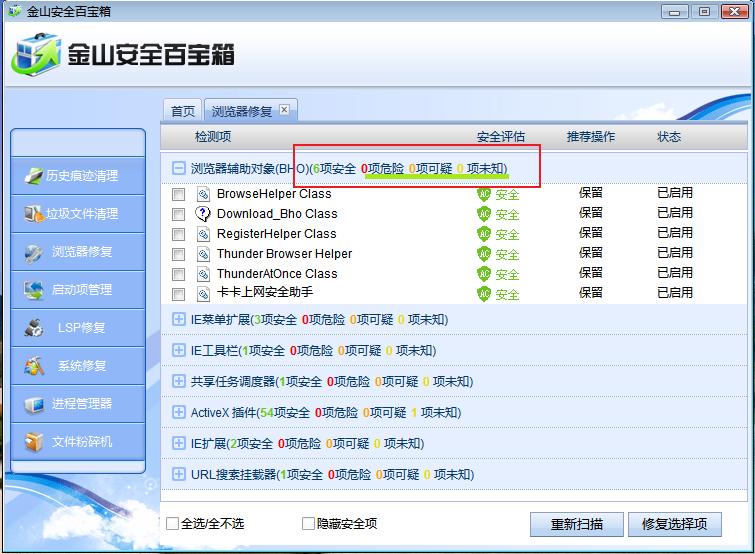This screenshot has height=554, width=755.
Task: Close the 浏览器修复 tab
Action: 285,110
